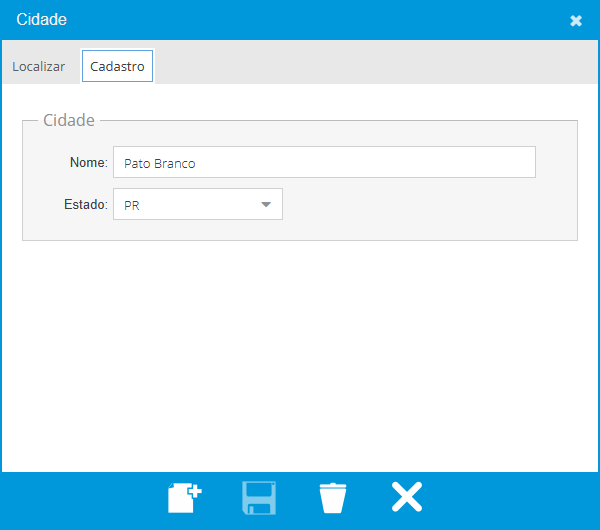Place cursor on the Pato Branco text
Screen dimensions: 600x530
point(160,163)
